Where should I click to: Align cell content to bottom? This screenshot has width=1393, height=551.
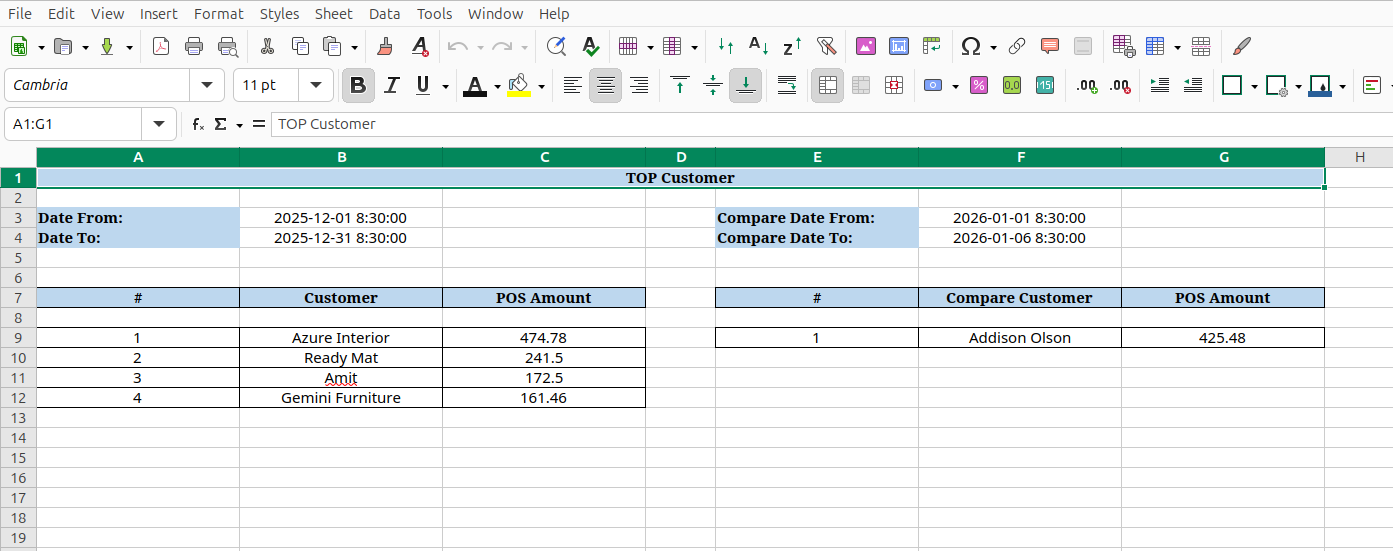coord(746,86)
